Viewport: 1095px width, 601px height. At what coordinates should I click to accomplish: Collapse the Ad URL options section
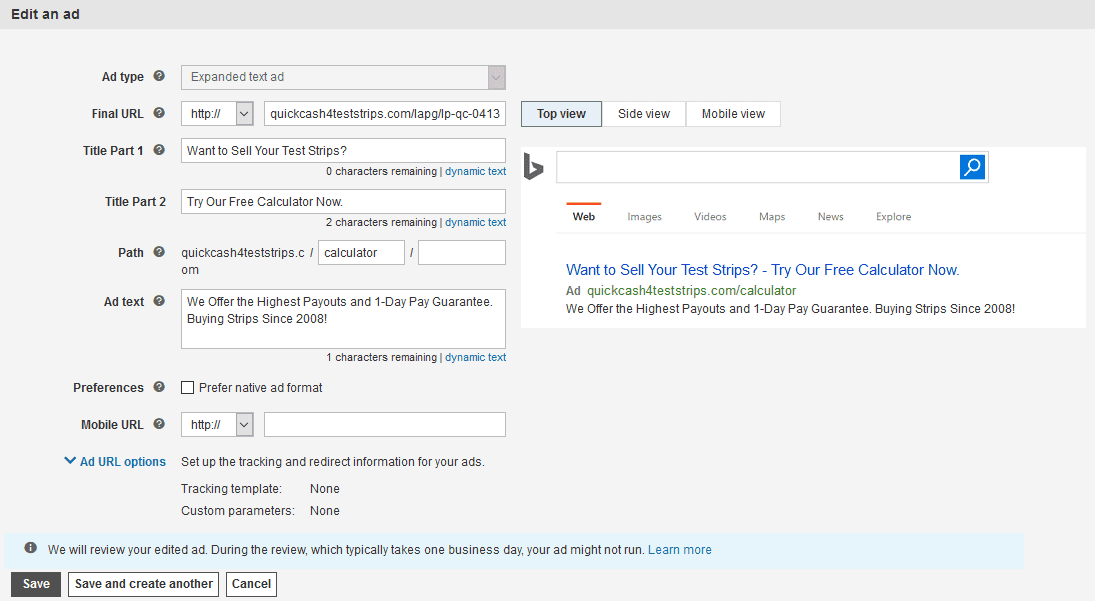click(115, 461)
